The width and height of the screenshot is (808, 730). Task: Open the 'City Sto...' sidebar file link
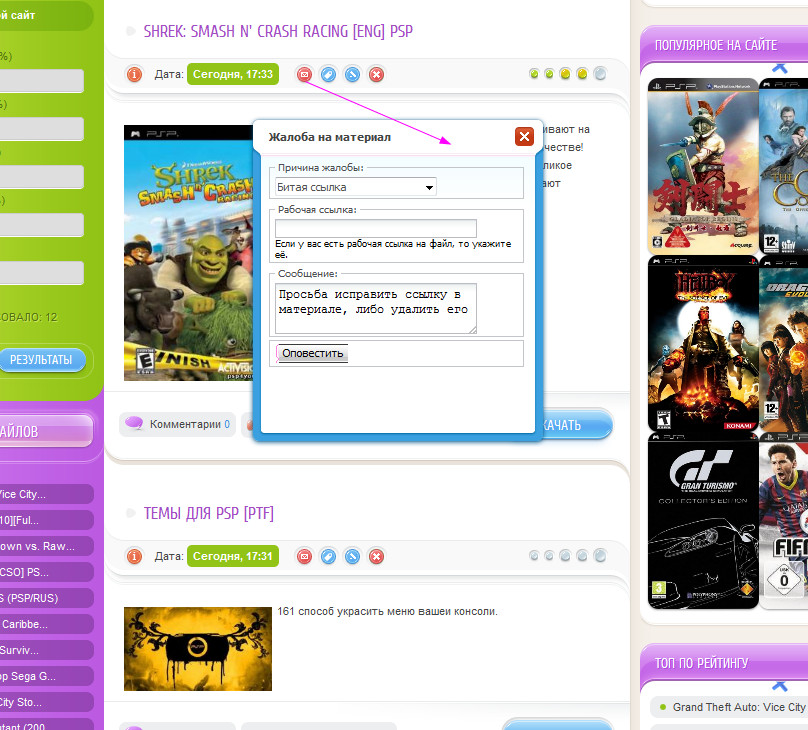(x=45, y=702)
